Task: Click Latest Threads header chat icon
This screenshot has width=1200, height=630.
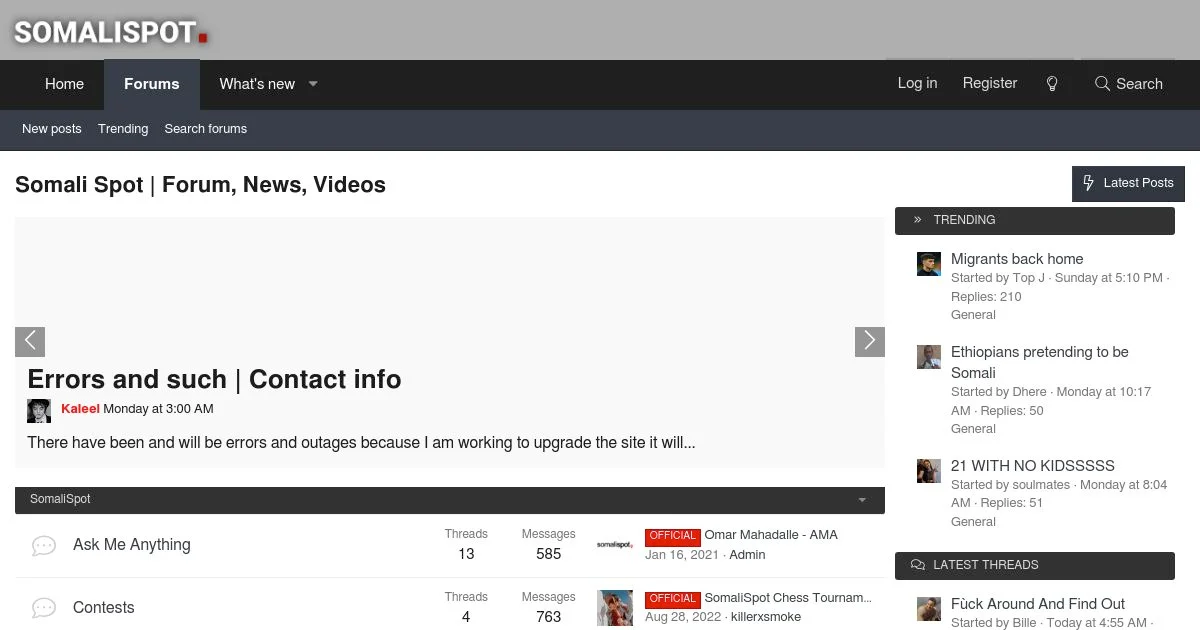Action: 918,565
